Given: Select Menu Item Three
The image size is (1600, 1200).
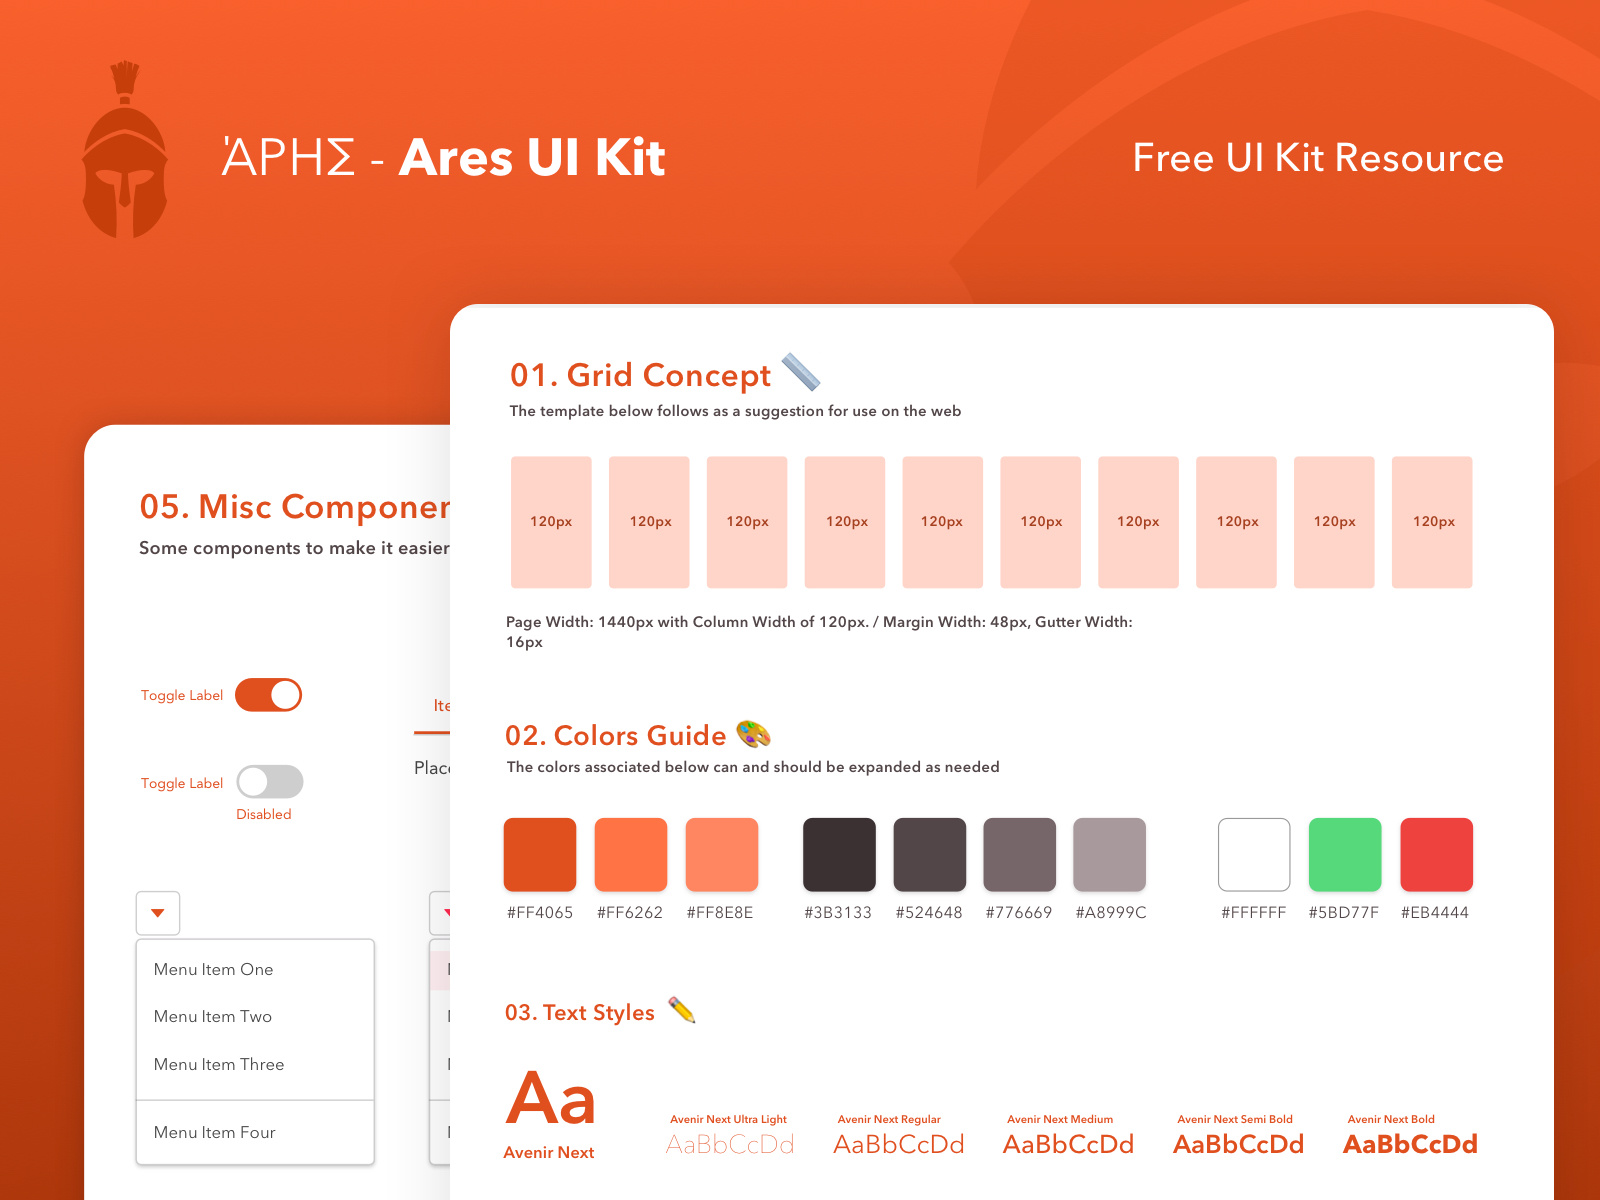Looking at the screenshot, I should [255, 1064].
